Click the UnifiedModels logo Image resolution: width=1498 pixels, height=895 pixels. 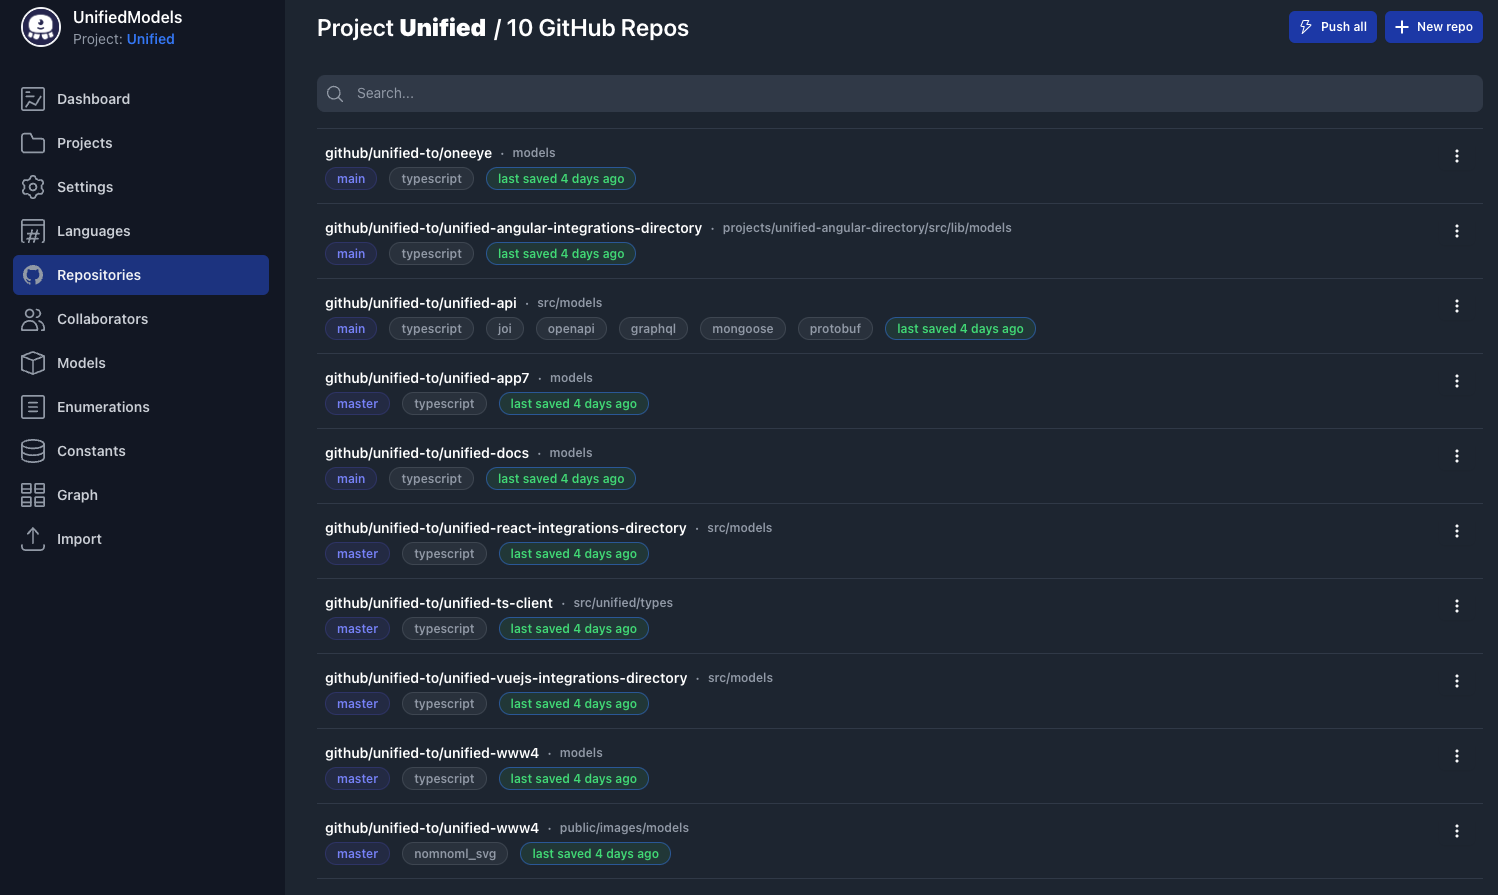[x=40, y=27]
